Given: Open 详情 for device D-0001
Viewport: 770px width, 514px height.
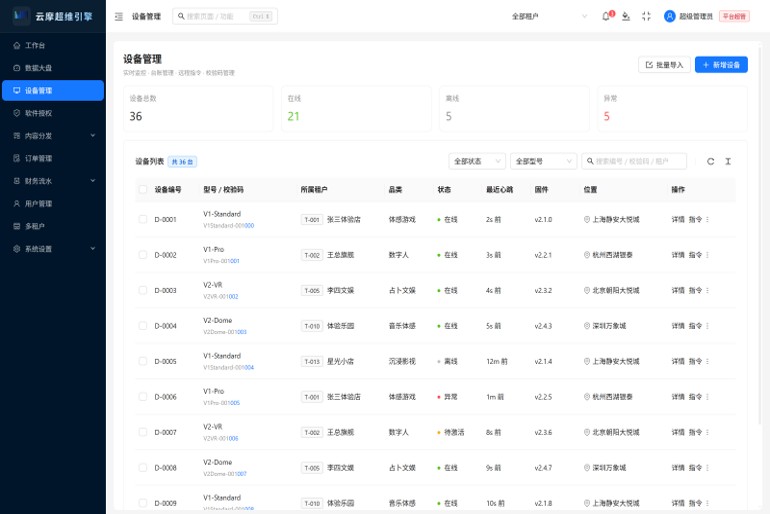Looking at the screenshot, I should click(678, 219).
